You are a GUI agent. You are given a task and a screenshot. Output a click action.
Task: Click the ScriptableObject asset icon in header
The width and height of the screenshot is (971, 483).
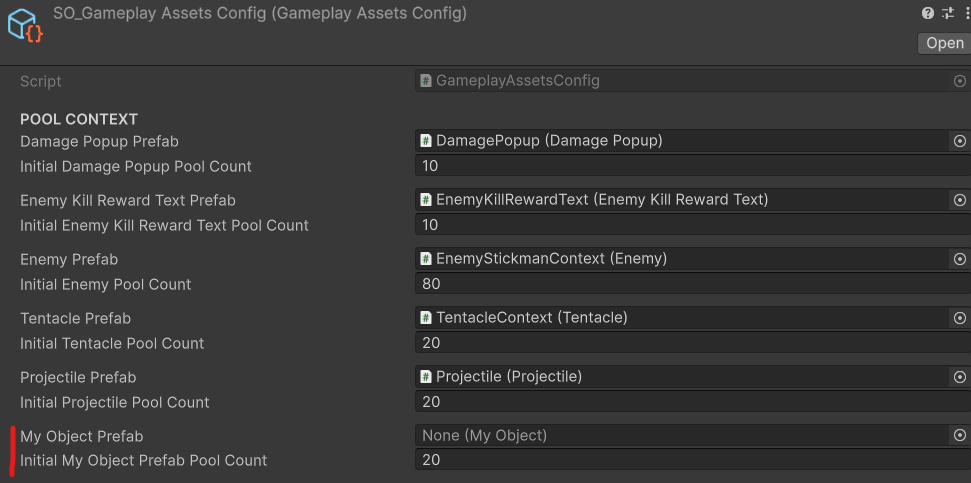tap(25, 24)
